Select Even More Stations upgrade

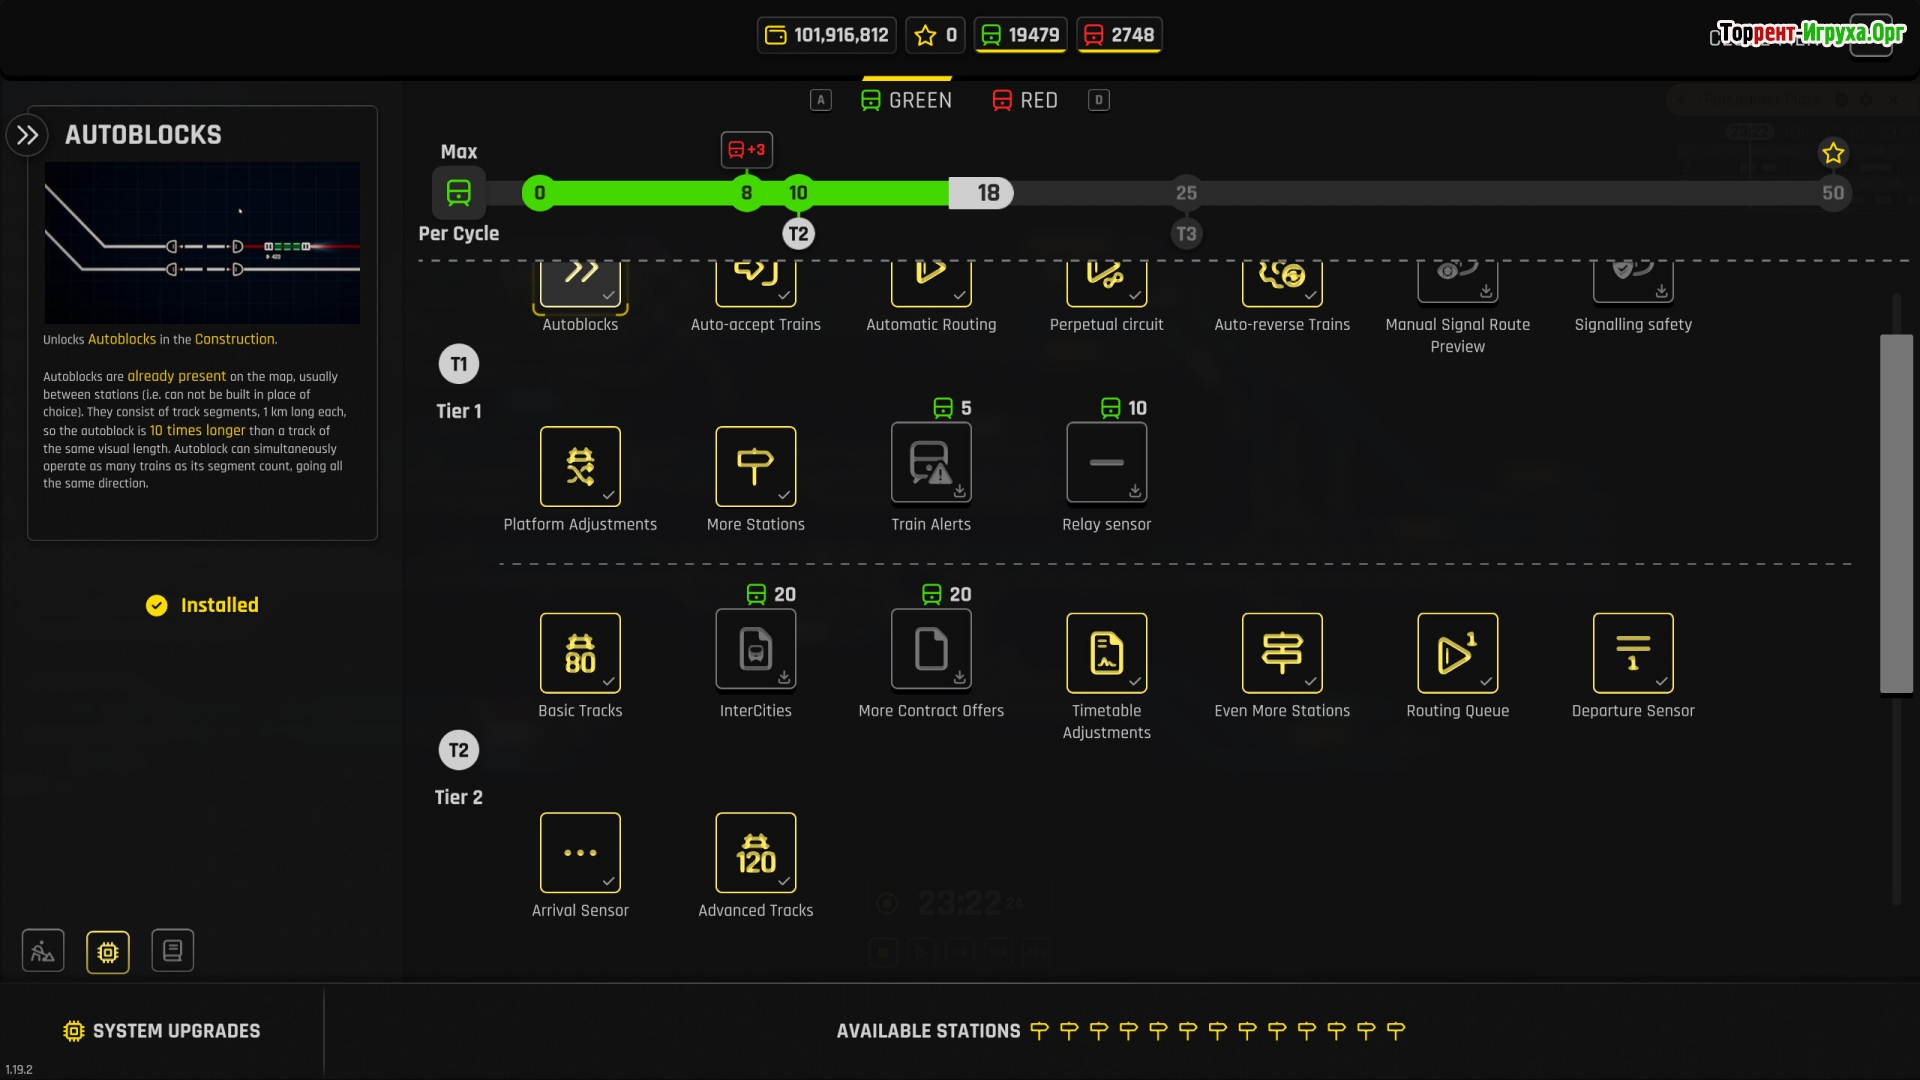tap(1281, 652)
